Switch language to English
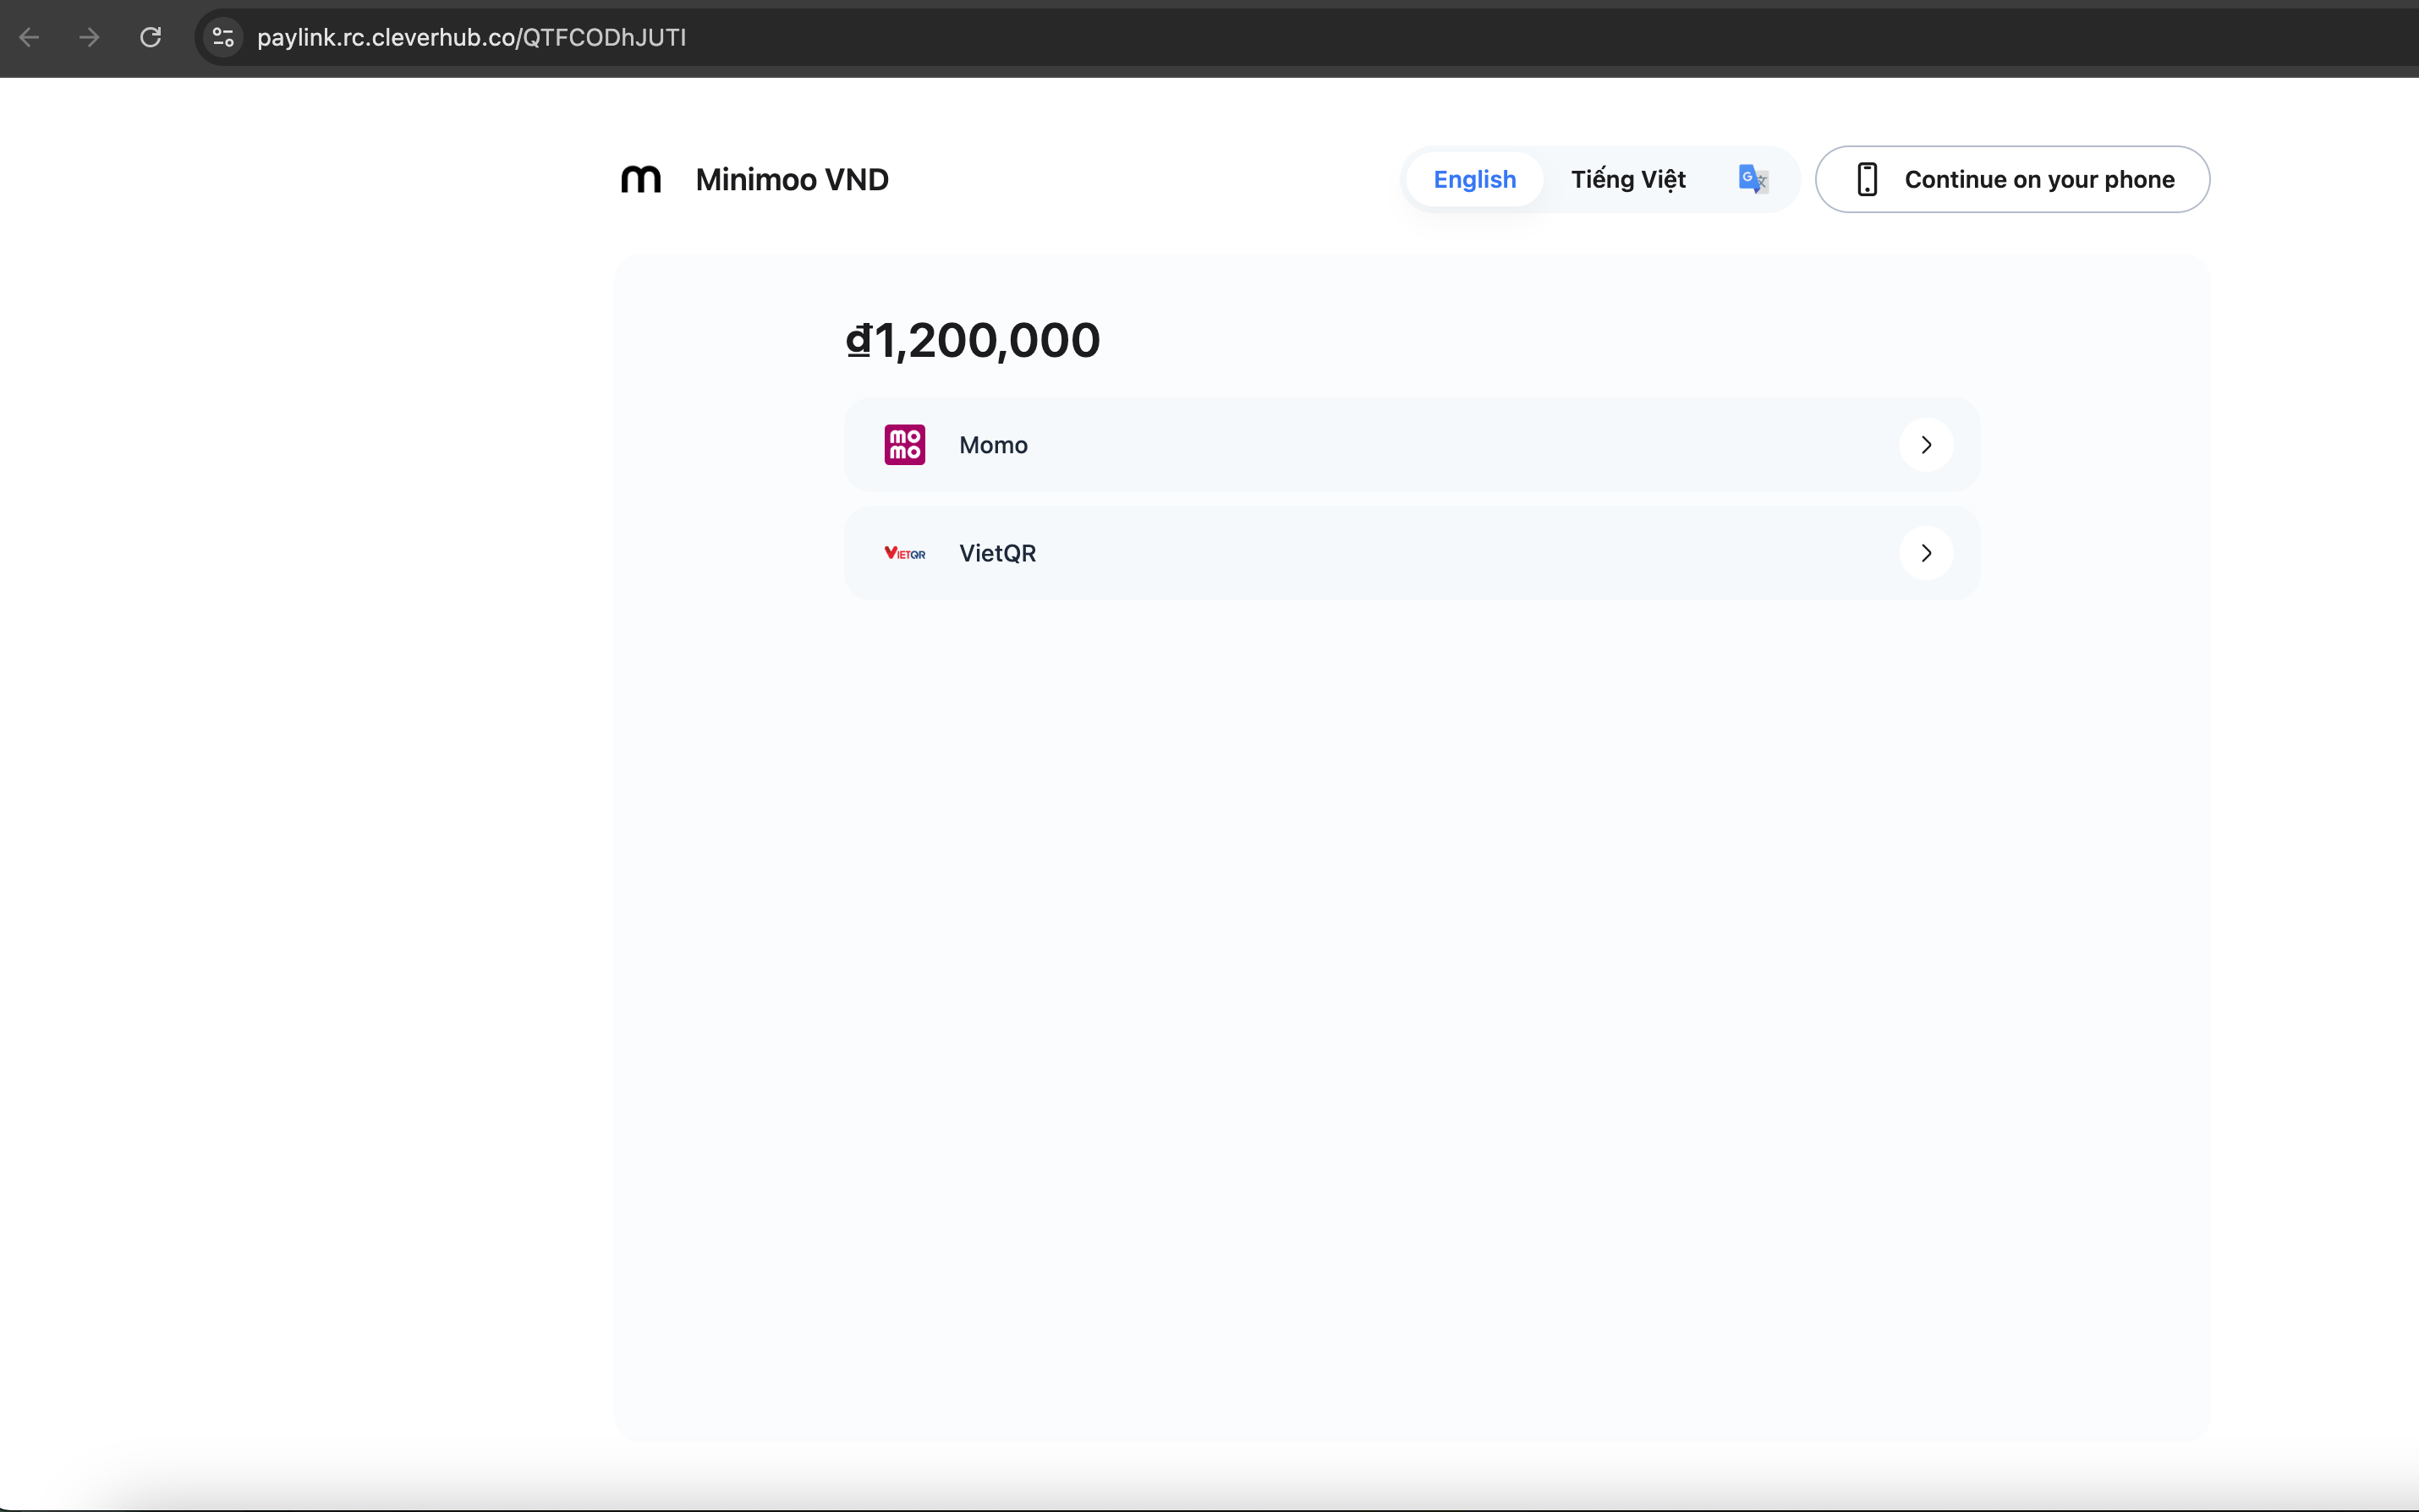 click(x=1474, y=180)
